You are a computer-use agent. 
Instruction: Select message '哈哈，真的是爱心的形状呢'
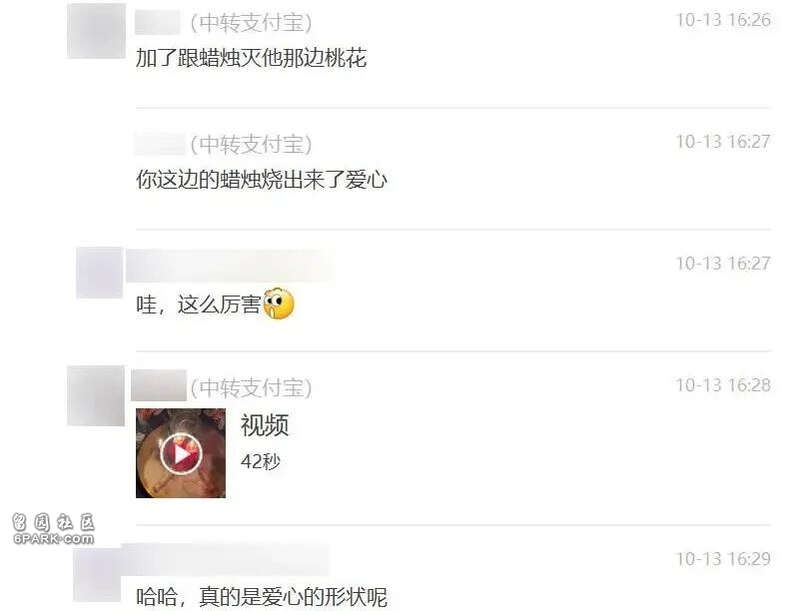[x=261, y=597]
